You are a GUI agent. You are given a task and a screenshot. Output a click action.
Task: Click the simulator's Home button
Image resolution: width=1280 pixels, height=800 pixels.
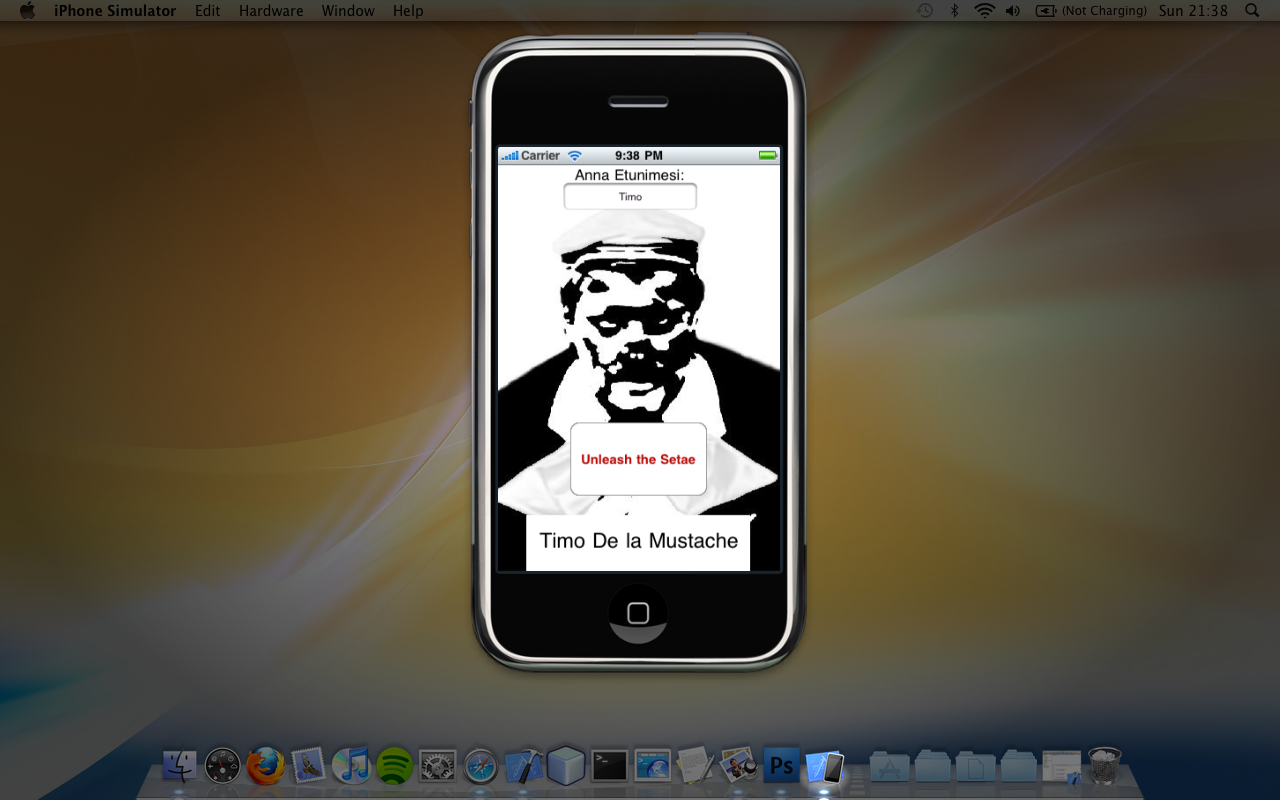click(638, 613)
